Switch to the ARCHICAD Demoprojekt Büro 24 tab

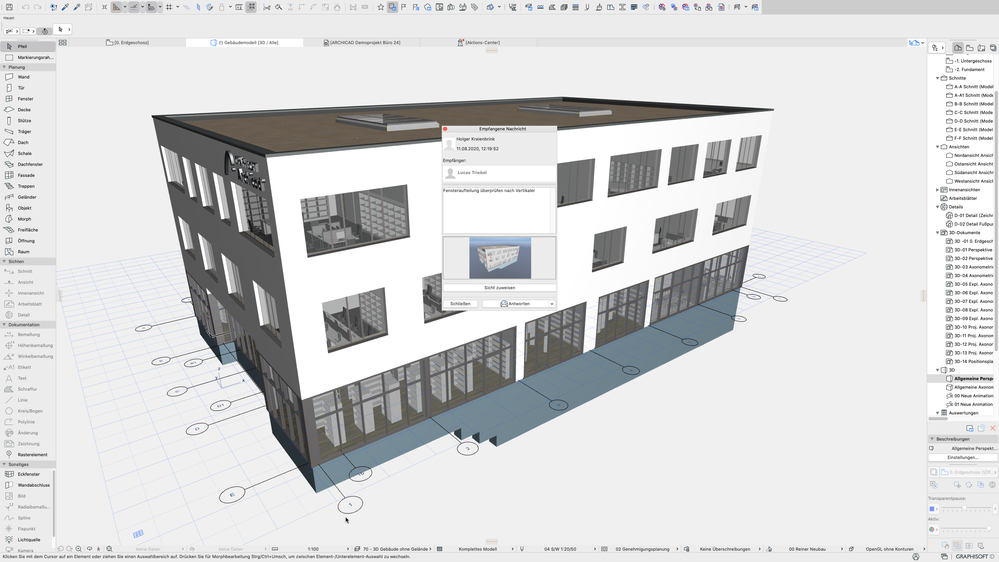click(362, 43)
